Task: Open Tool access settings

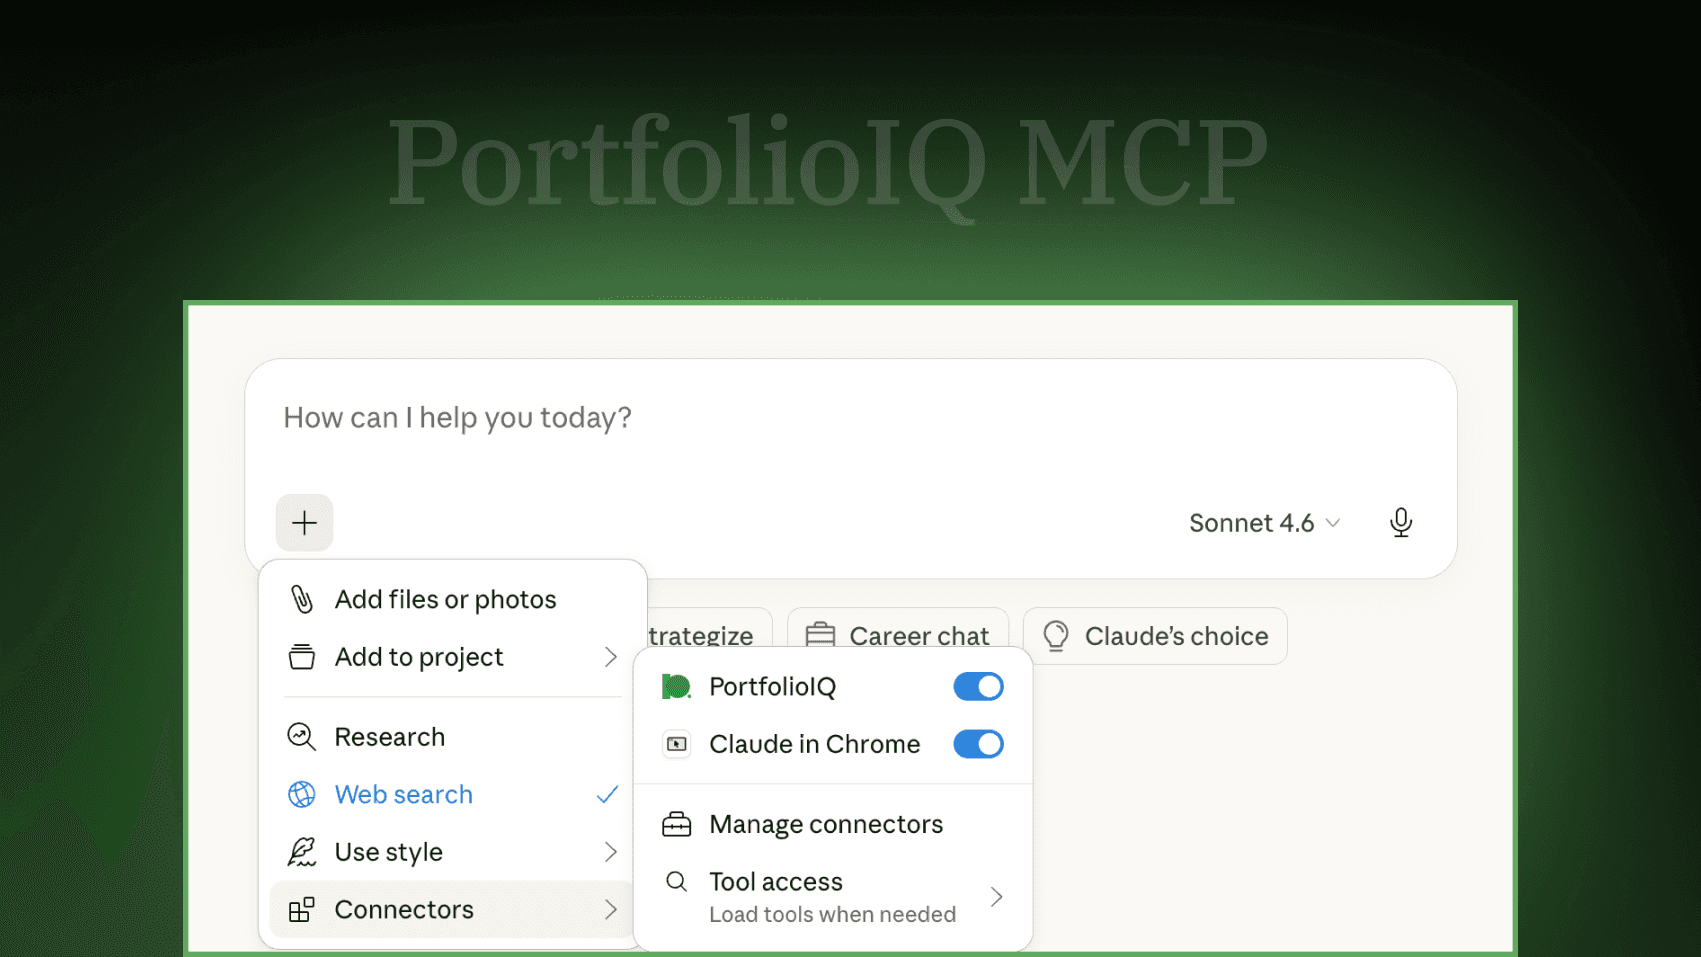Action: click(x=833, y=896)
